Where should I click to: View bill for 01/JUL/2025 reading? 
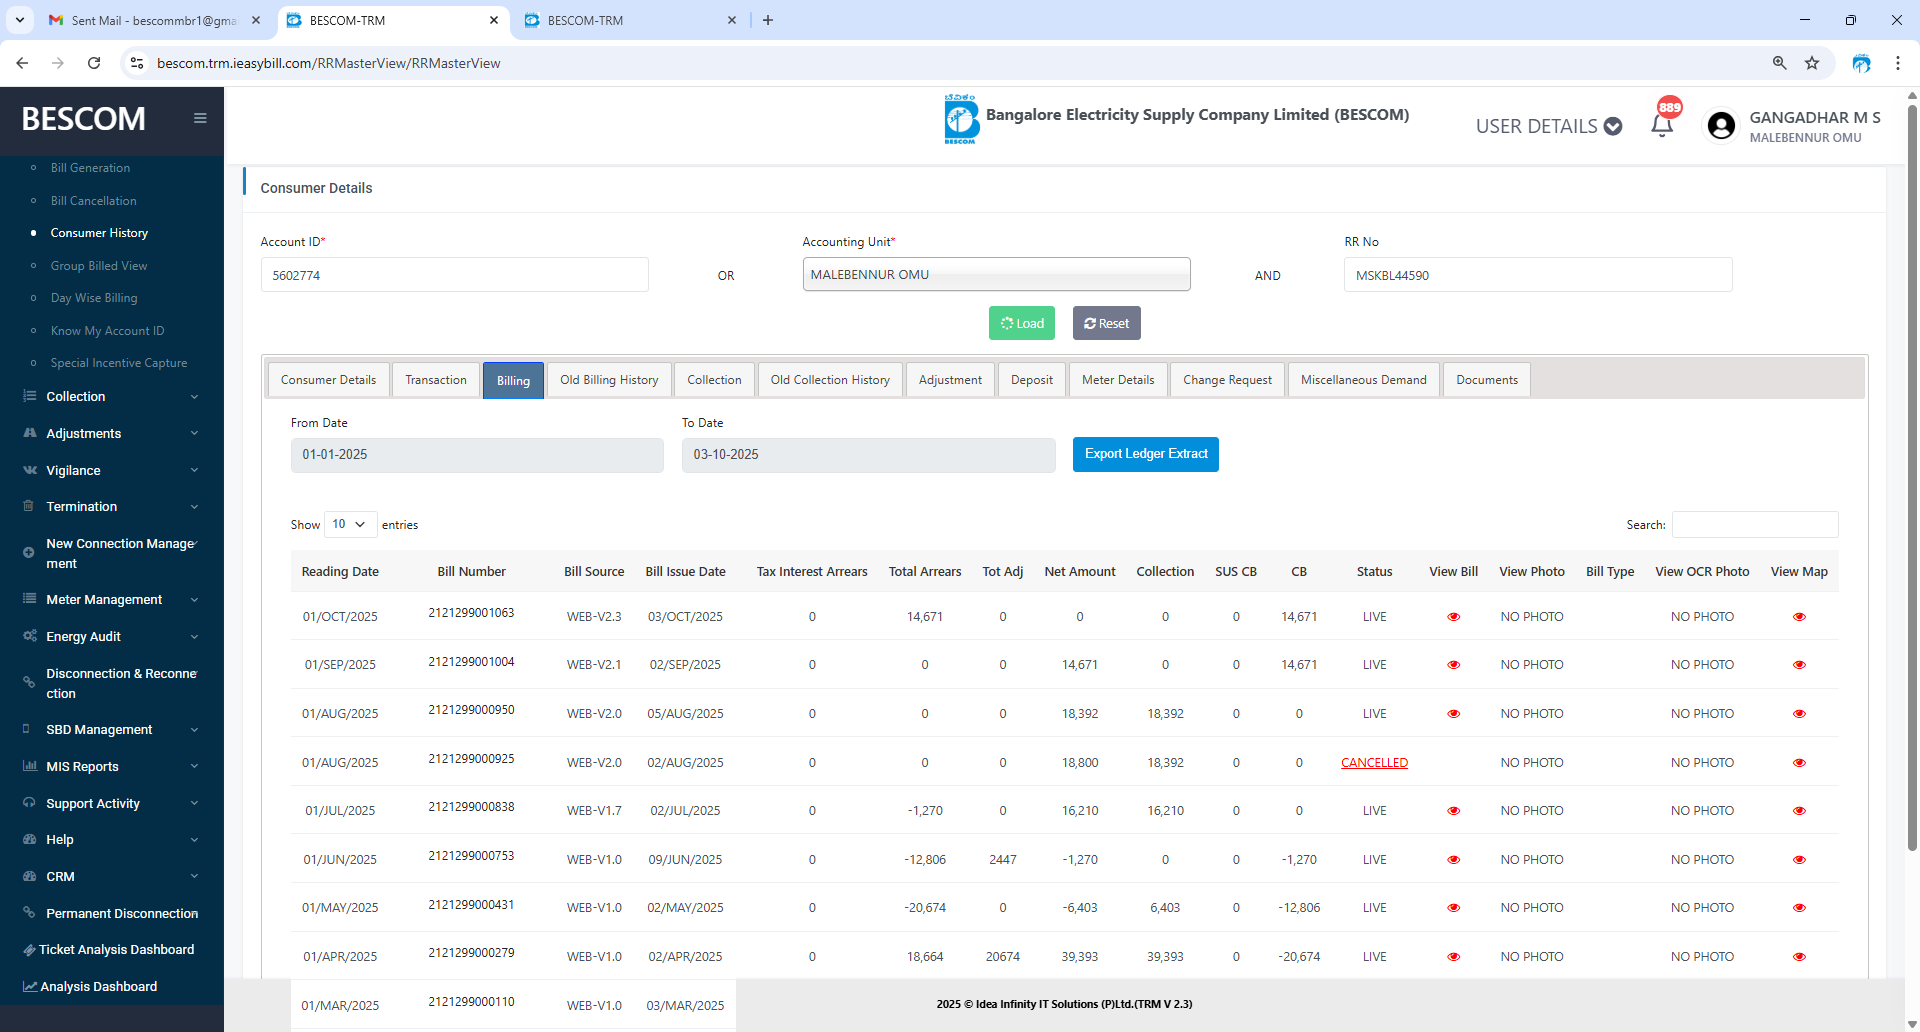coord(1453,811)
